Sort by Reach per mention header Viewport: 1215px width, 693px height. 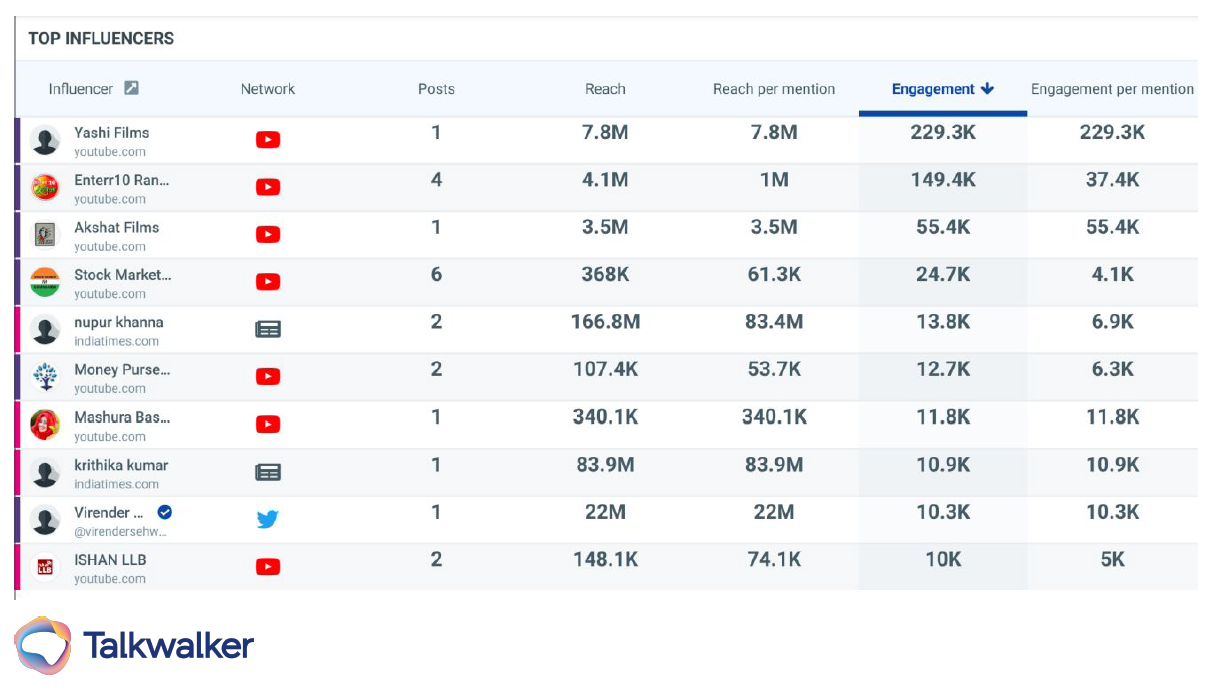(774, 89)
